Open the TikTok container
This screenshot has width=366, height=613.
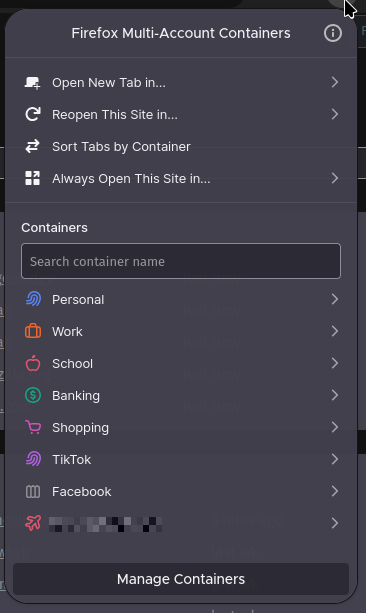181,459
